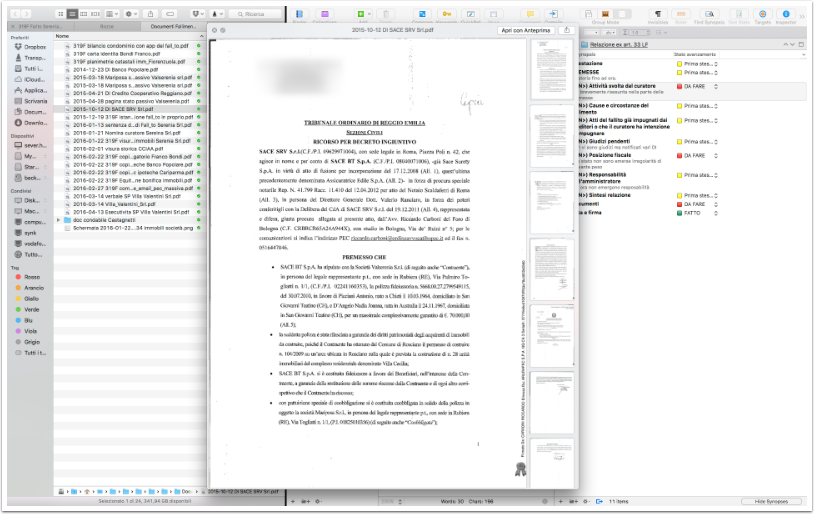Select the Rosso tag in sidebar
This screenshot has width=814, height=514.
(x=32, y=277)
